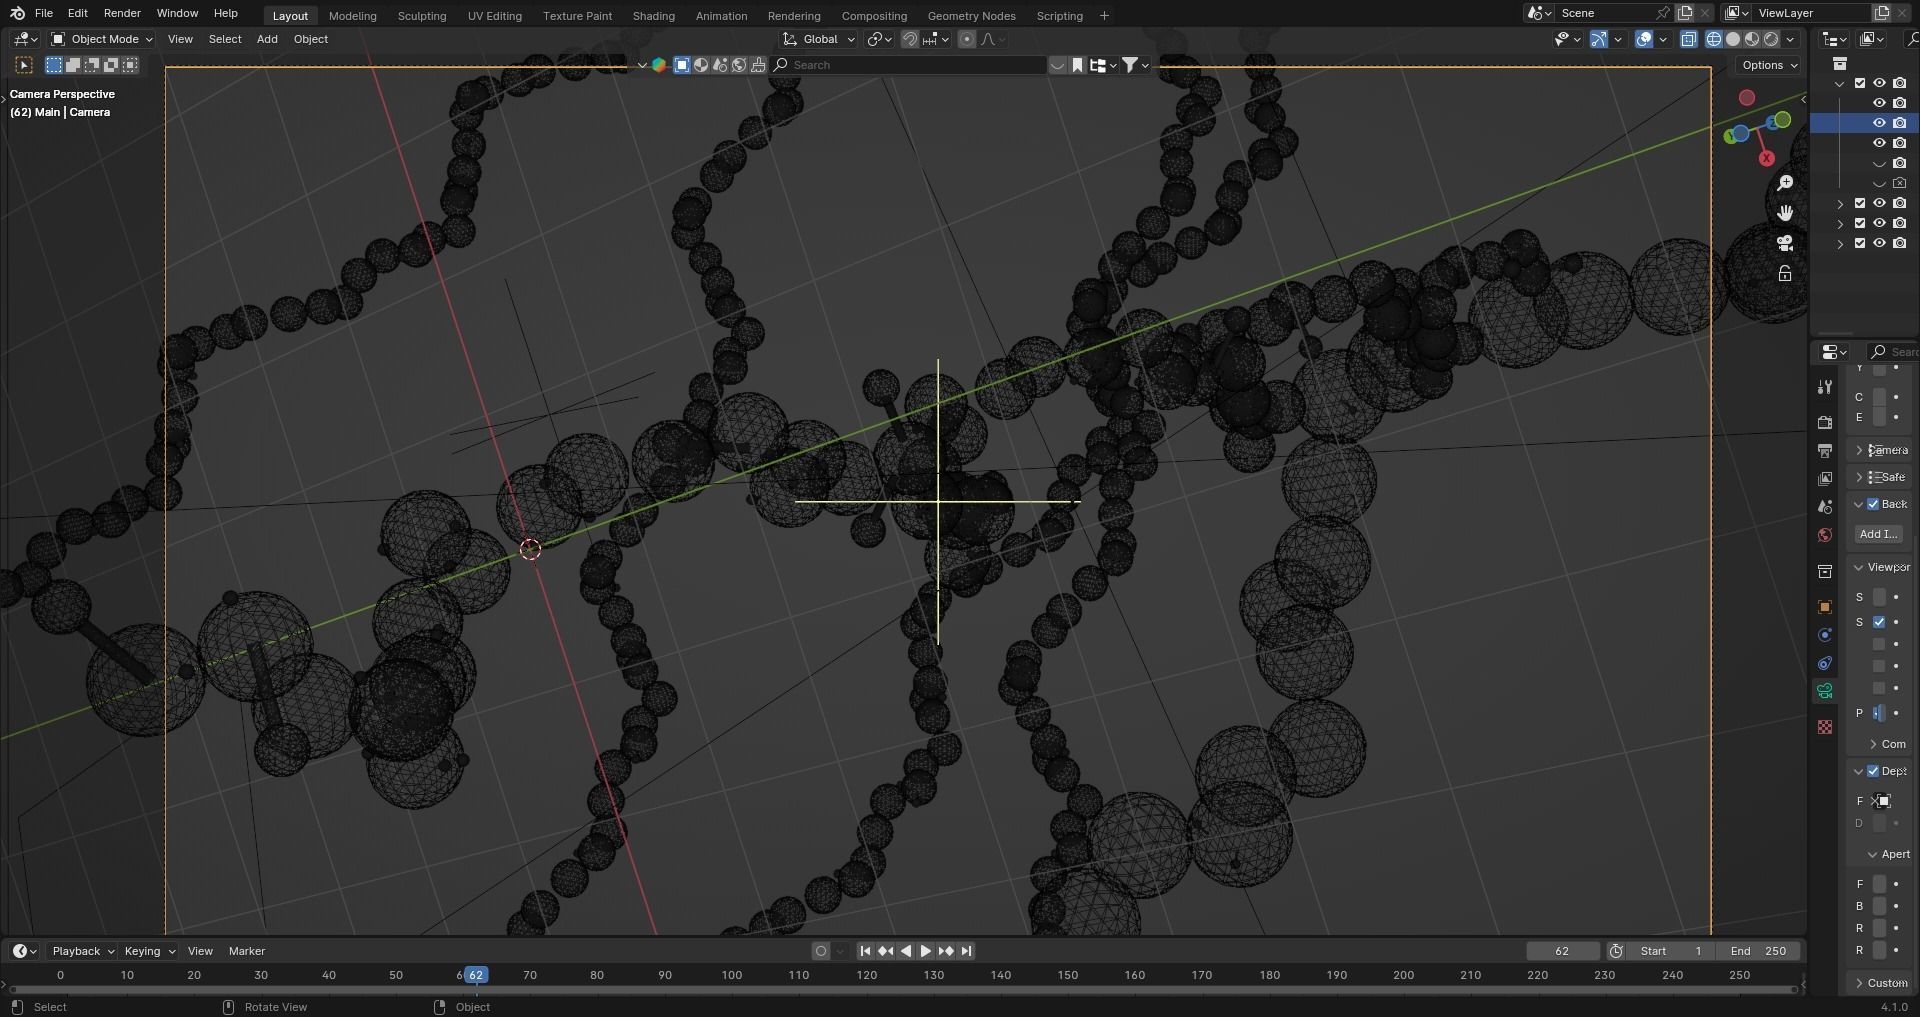Screen dimensions: 1920x1017
Task: Switch to the Sculpting workspace tab
Action: [x=421, y=16]
